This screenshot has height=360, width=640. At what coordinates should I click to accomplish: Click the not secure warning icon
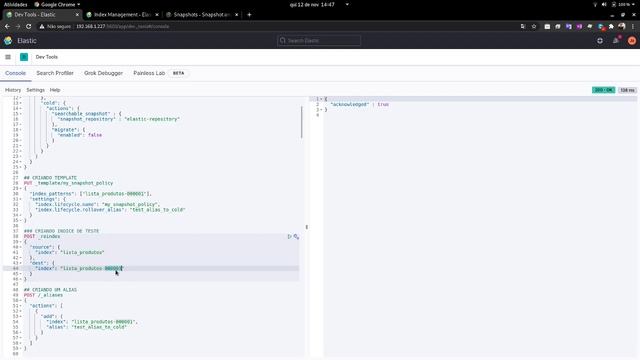click(x=42, y=27)
